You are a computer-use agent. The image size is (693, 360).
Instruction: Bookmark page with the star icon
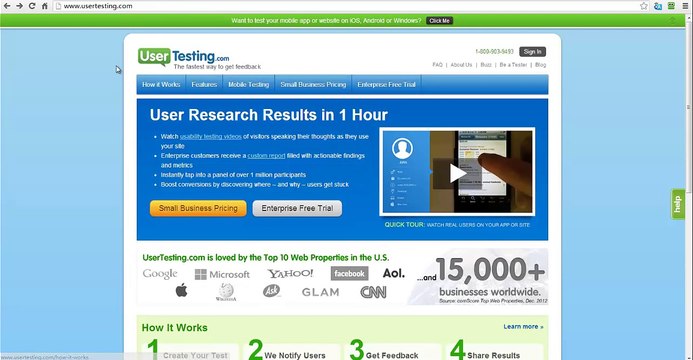click(644, 6)
